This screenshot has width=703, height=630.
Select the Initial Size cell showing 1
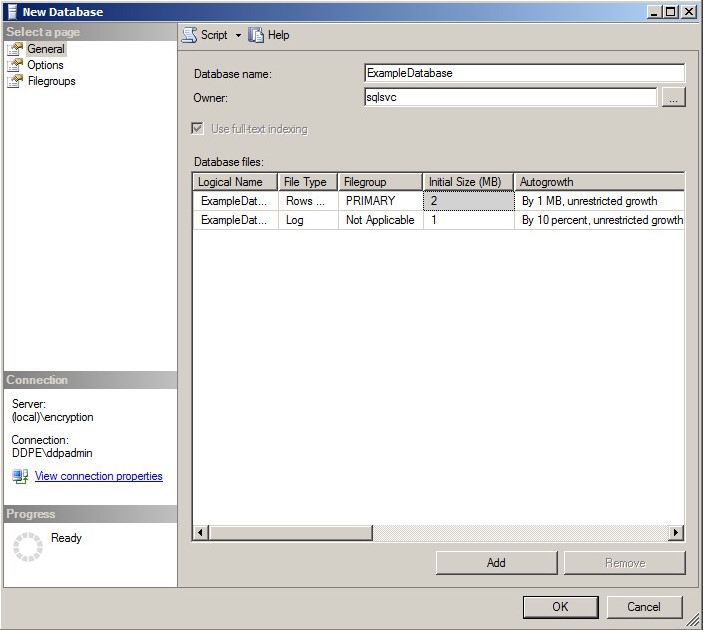click(x=469, y=220)
